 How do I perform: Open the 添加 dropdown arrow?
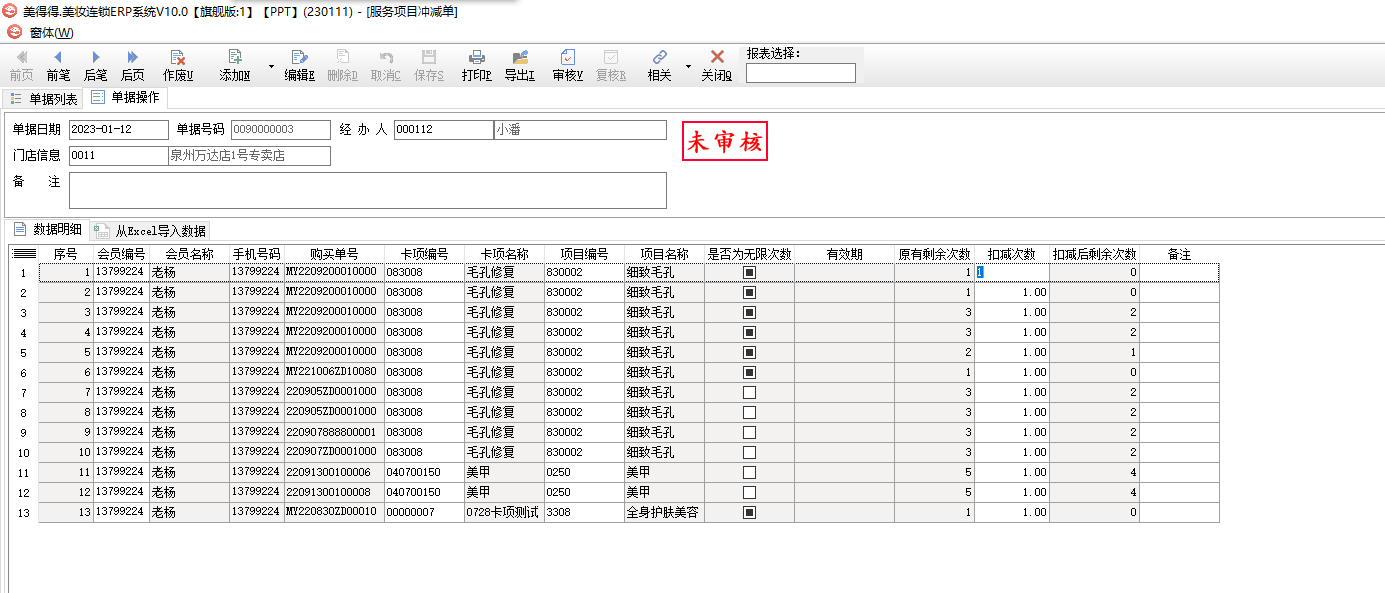pos(271,66)
